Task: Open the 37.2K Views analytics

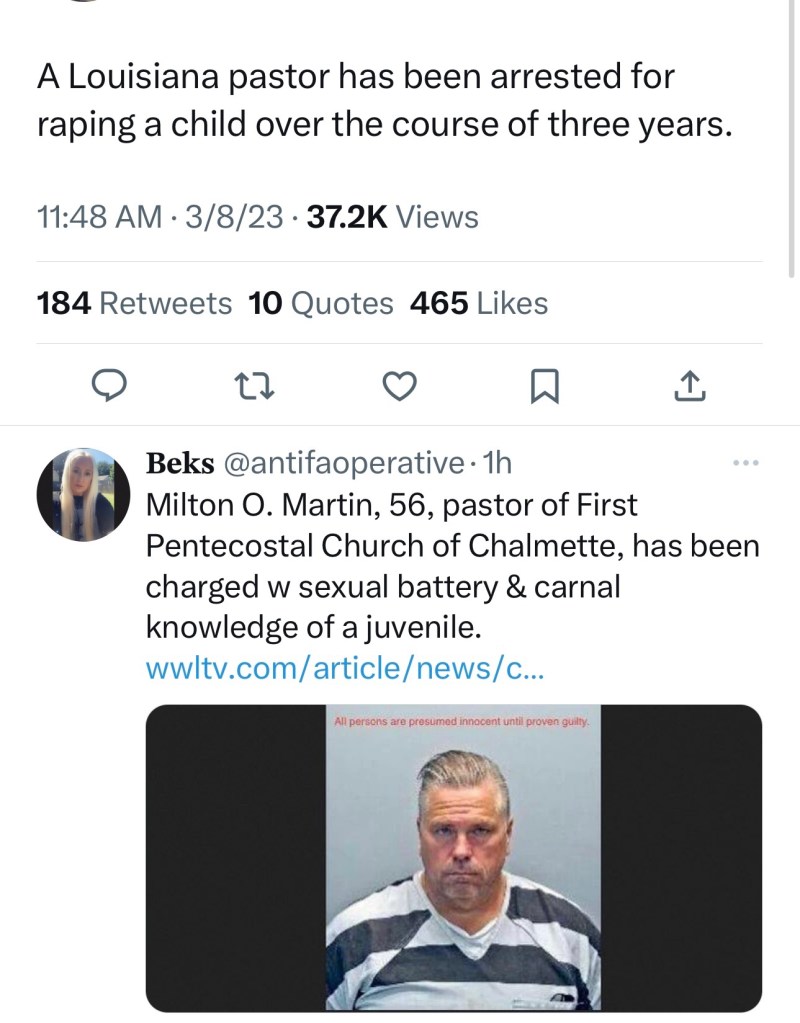Action: (393, 217)
